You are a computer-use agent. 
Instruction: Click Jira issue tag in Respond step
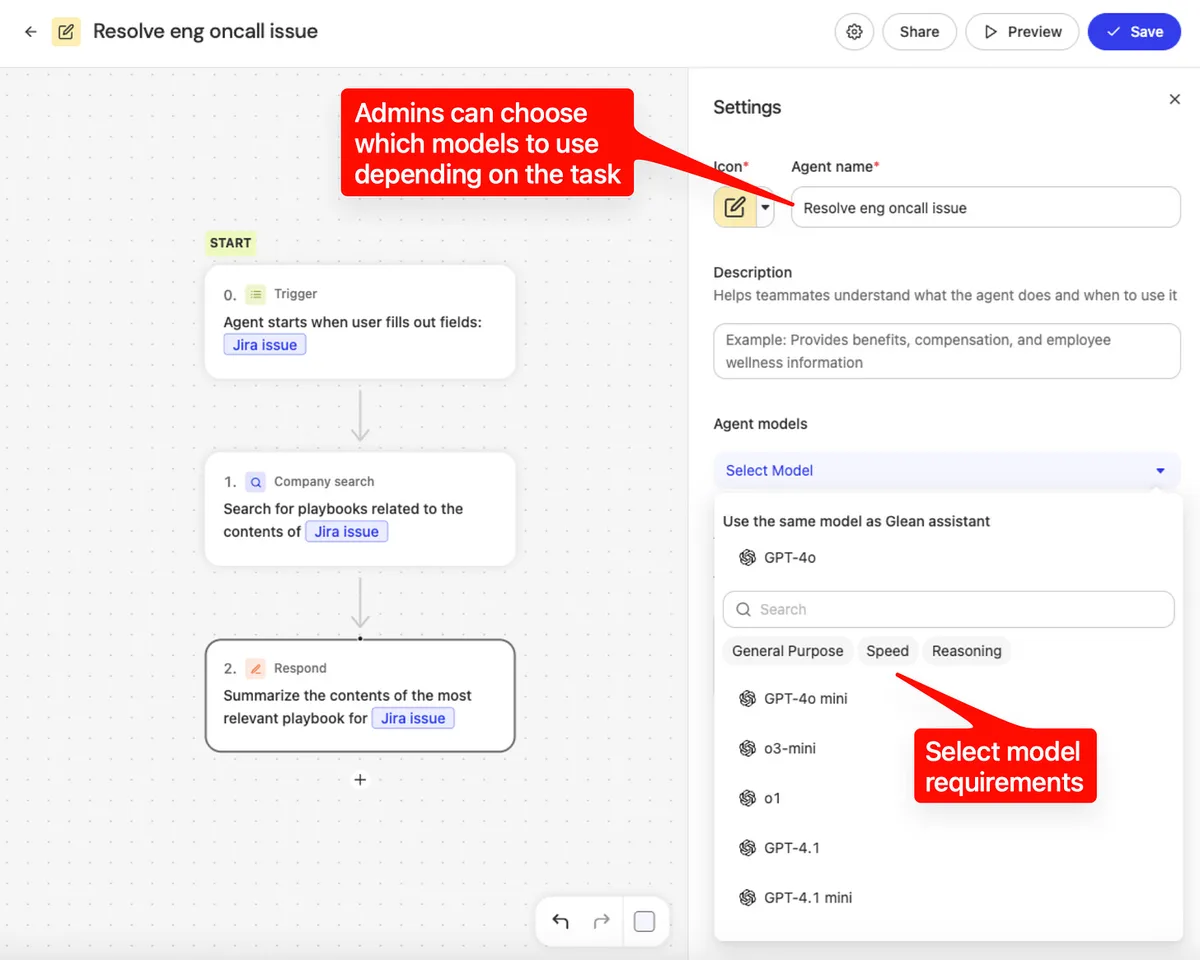413,719
